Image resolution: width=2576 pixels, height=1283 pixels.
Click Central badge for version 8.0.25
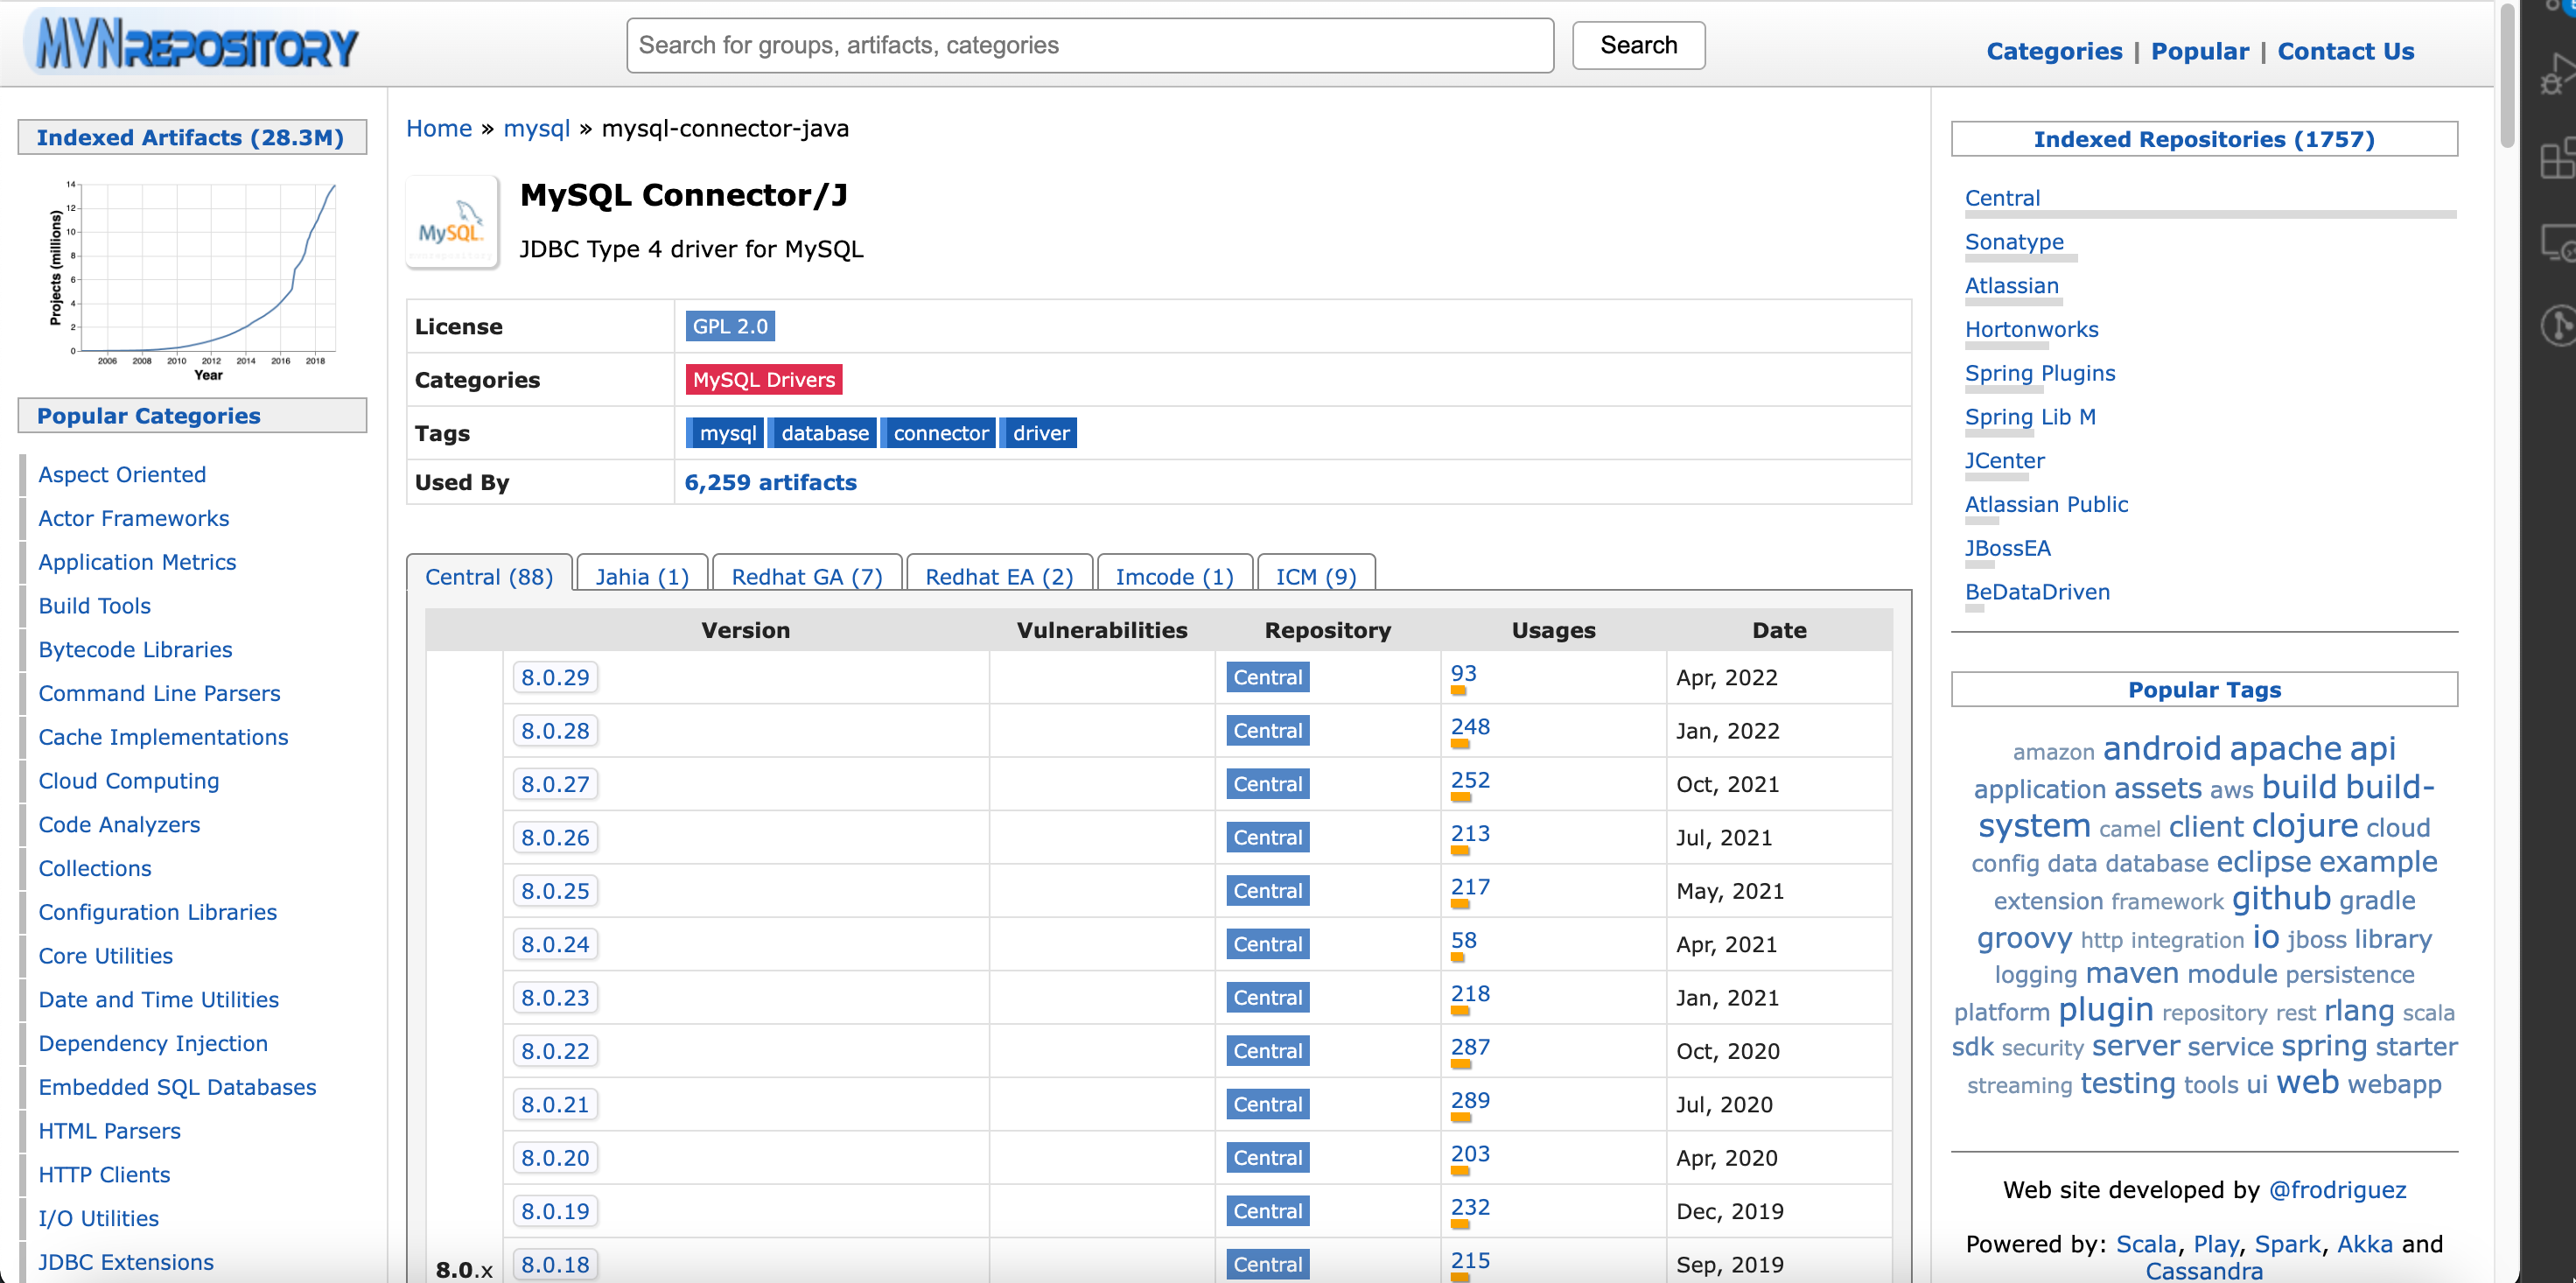[x=1267, y=891]
